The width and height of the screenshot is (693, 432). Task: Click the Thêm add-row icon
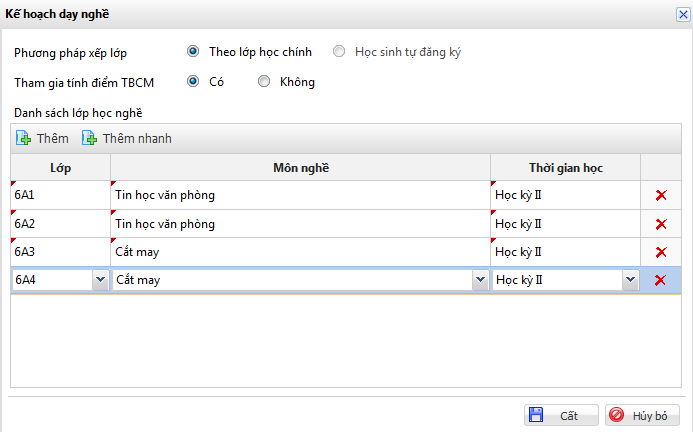pos(24,138)
